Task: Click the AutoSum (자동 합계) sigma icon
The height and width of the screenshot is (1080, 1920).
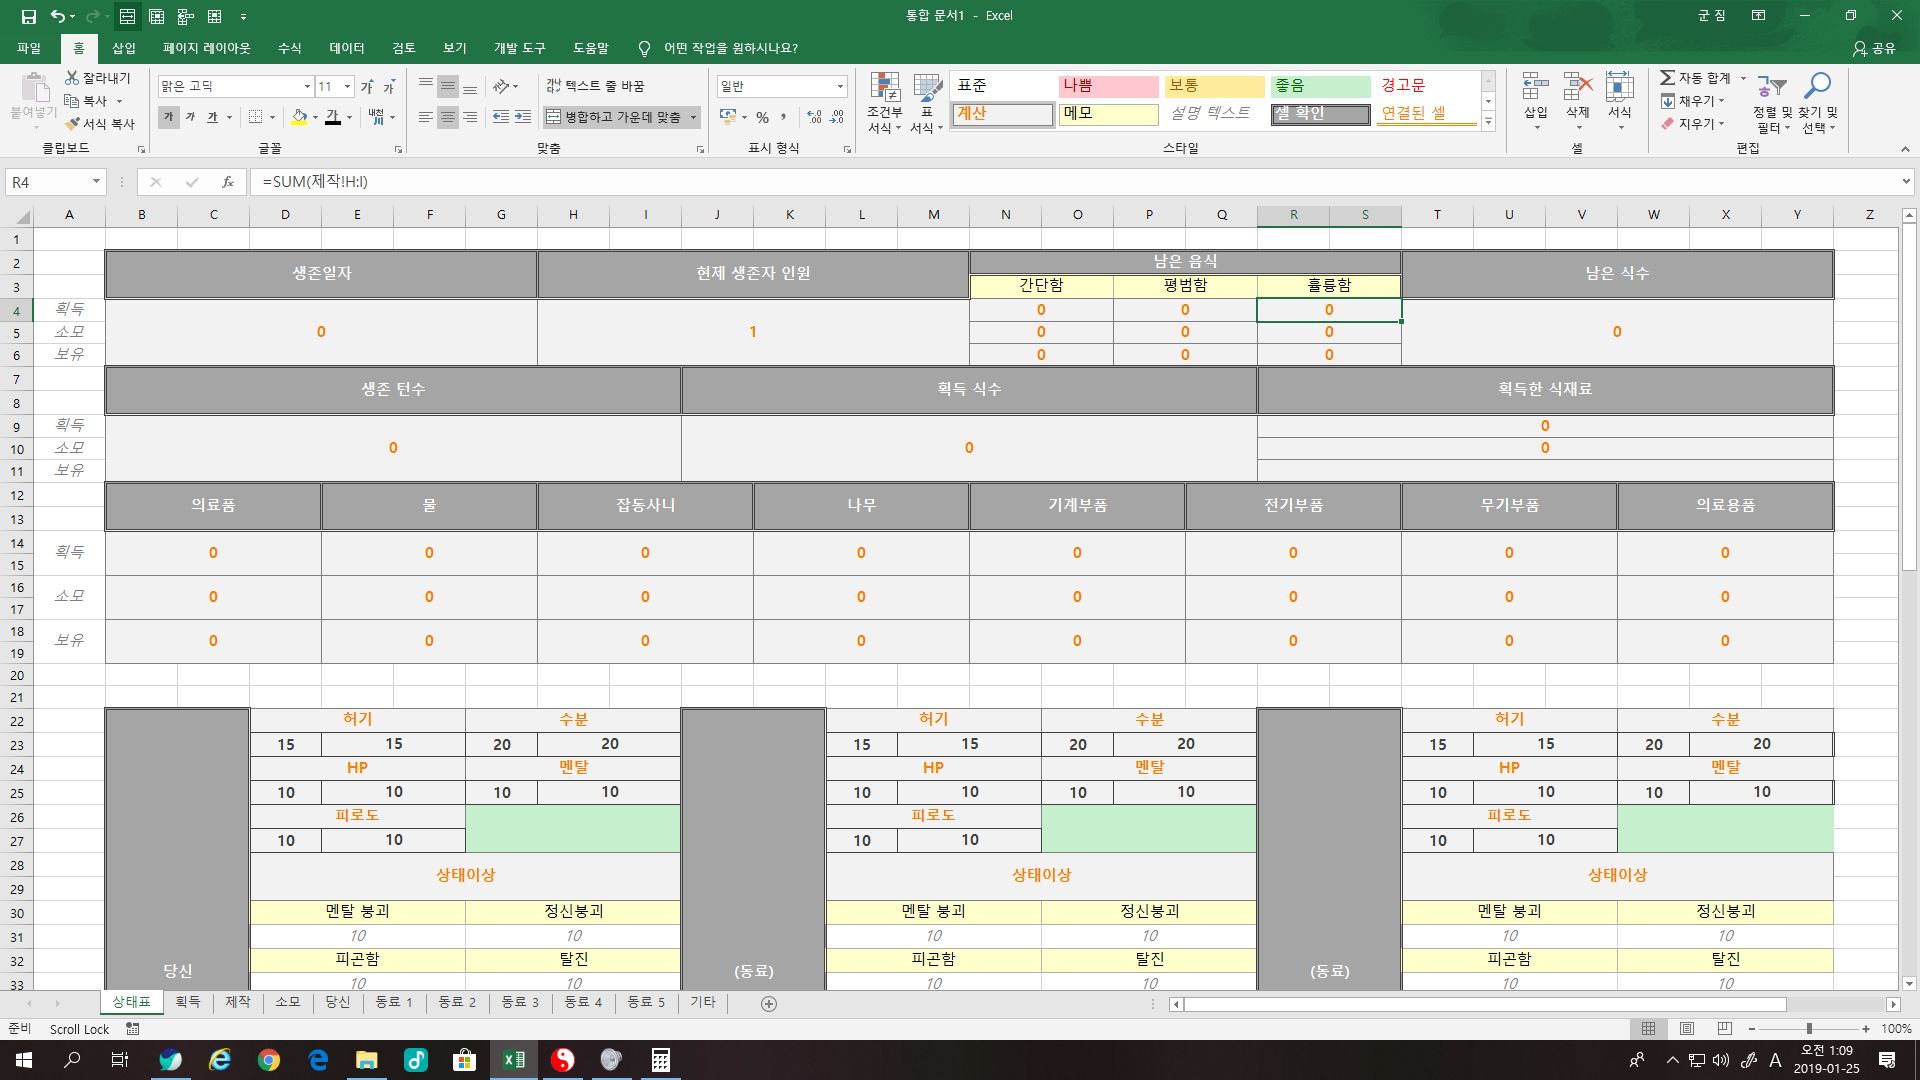Action: [x=1667, y=77]
